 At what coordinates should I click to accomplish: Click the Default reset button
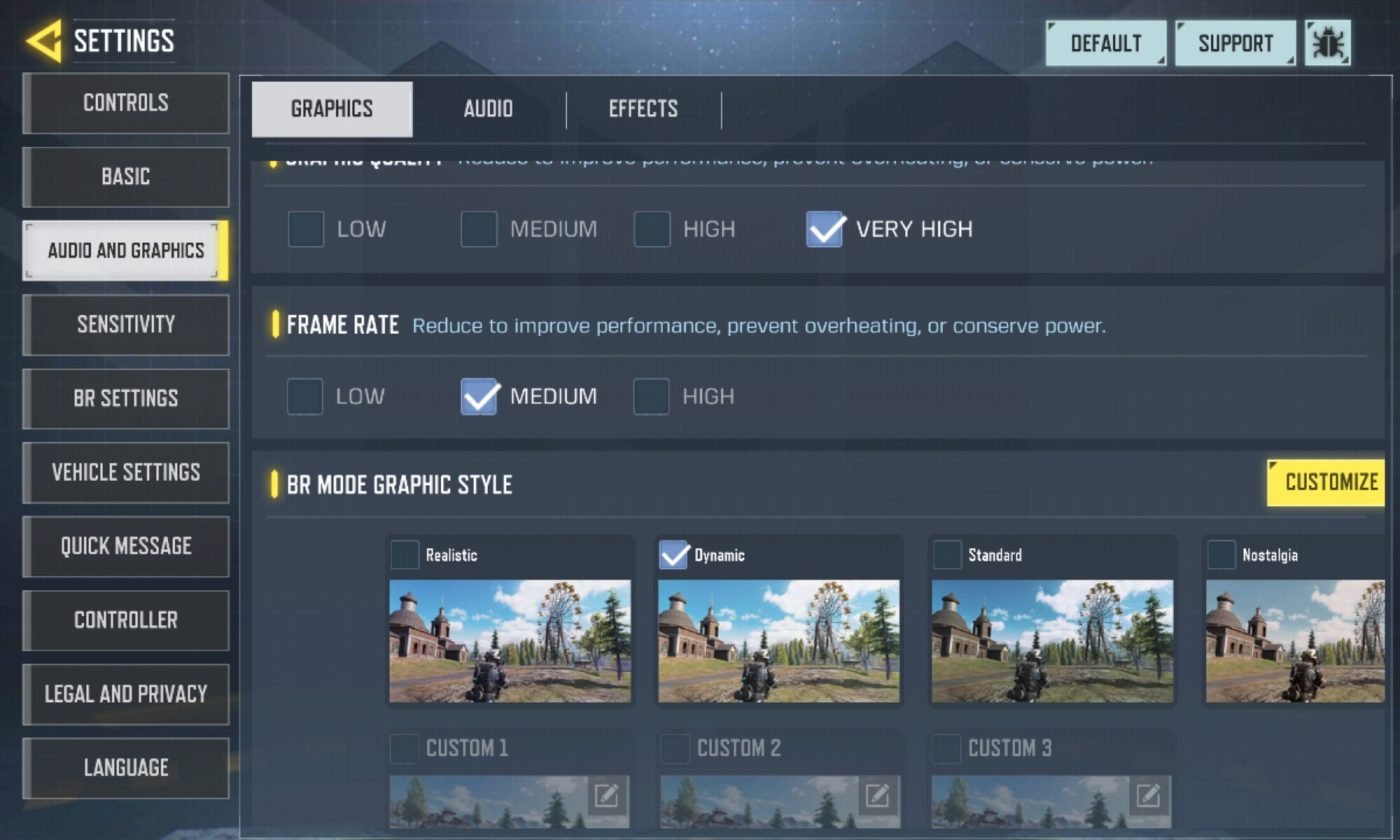point(1106,44)
